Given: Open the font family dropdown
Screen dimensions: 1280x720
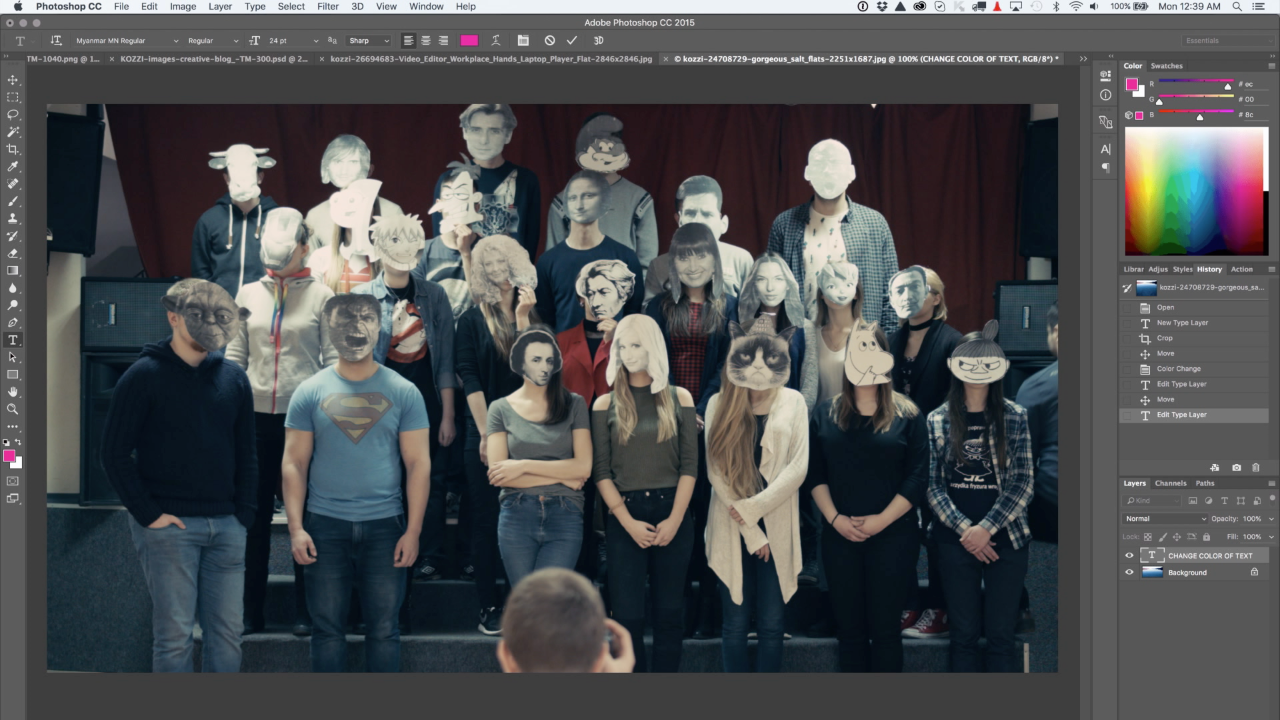Looking at the screenshot, I should 176,41.
